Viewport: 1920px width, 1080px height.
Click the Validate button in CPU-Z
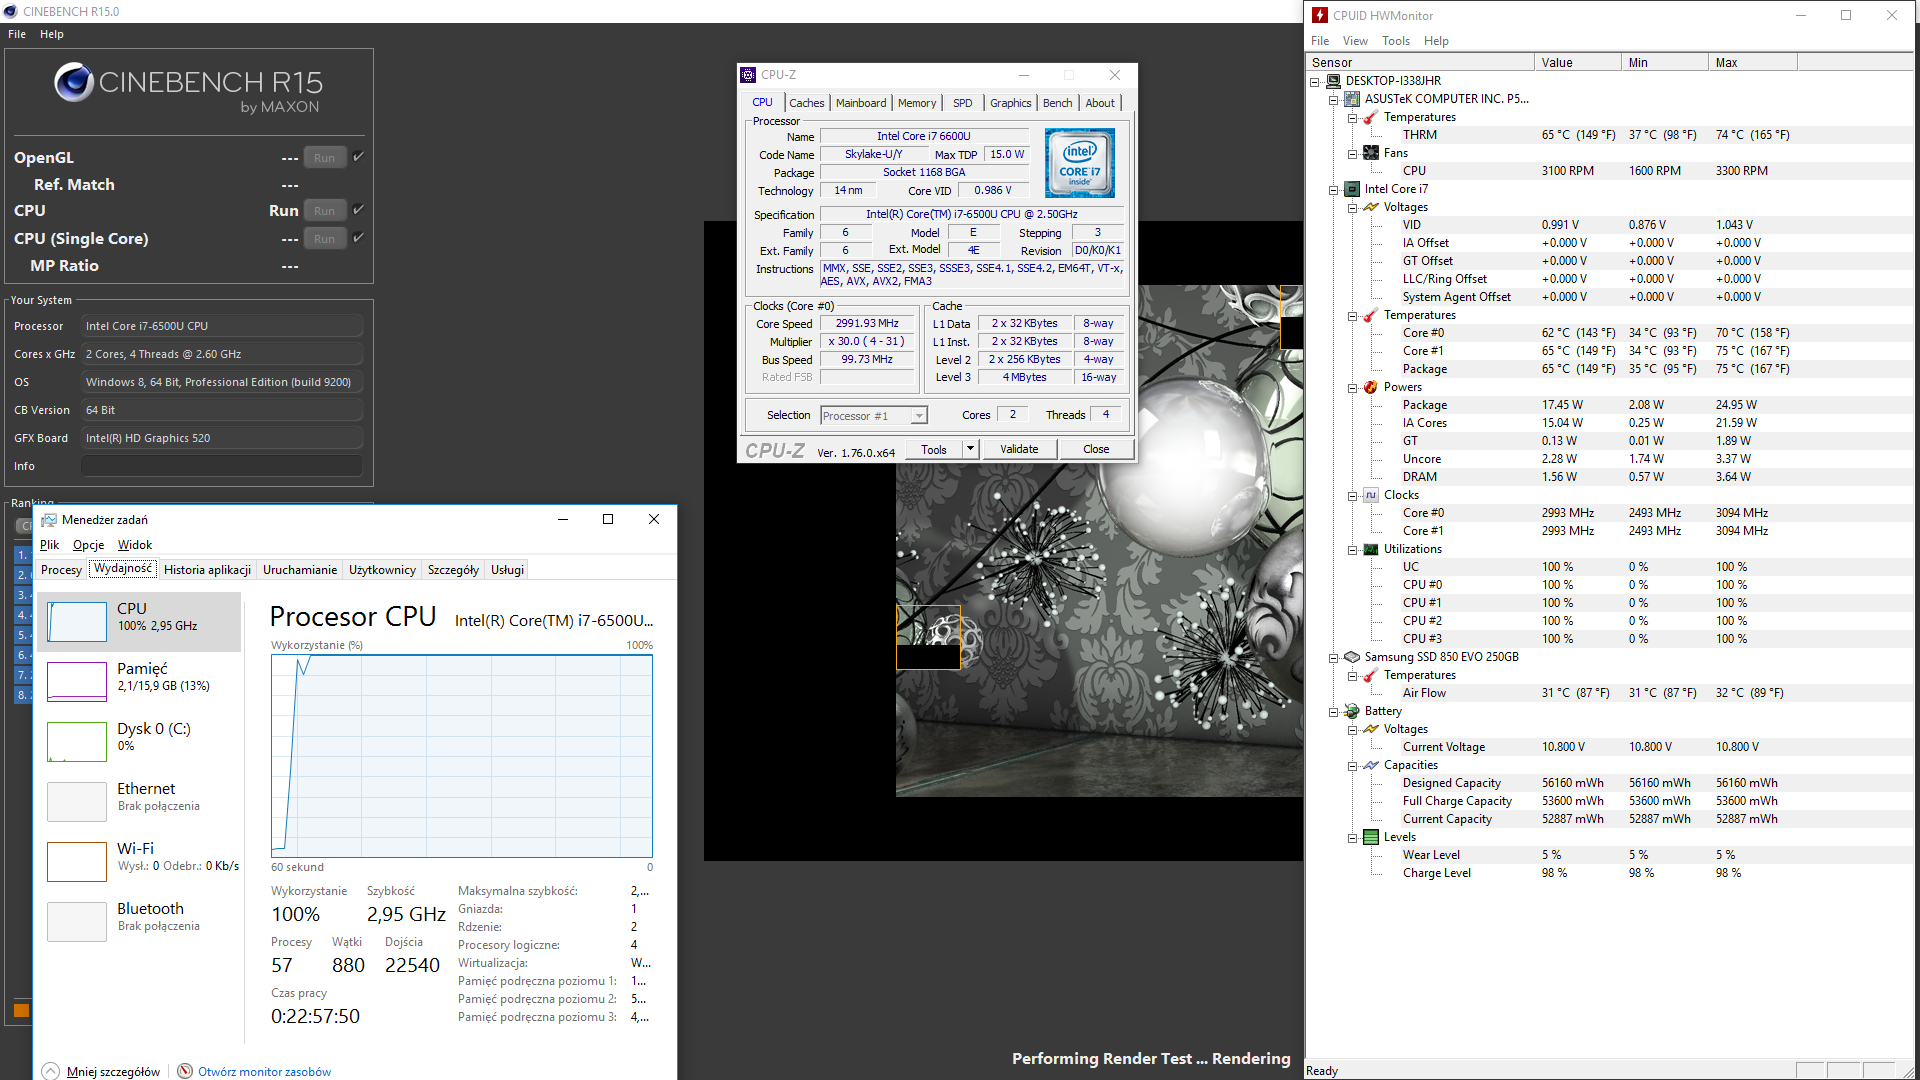tap(1018, 449)
